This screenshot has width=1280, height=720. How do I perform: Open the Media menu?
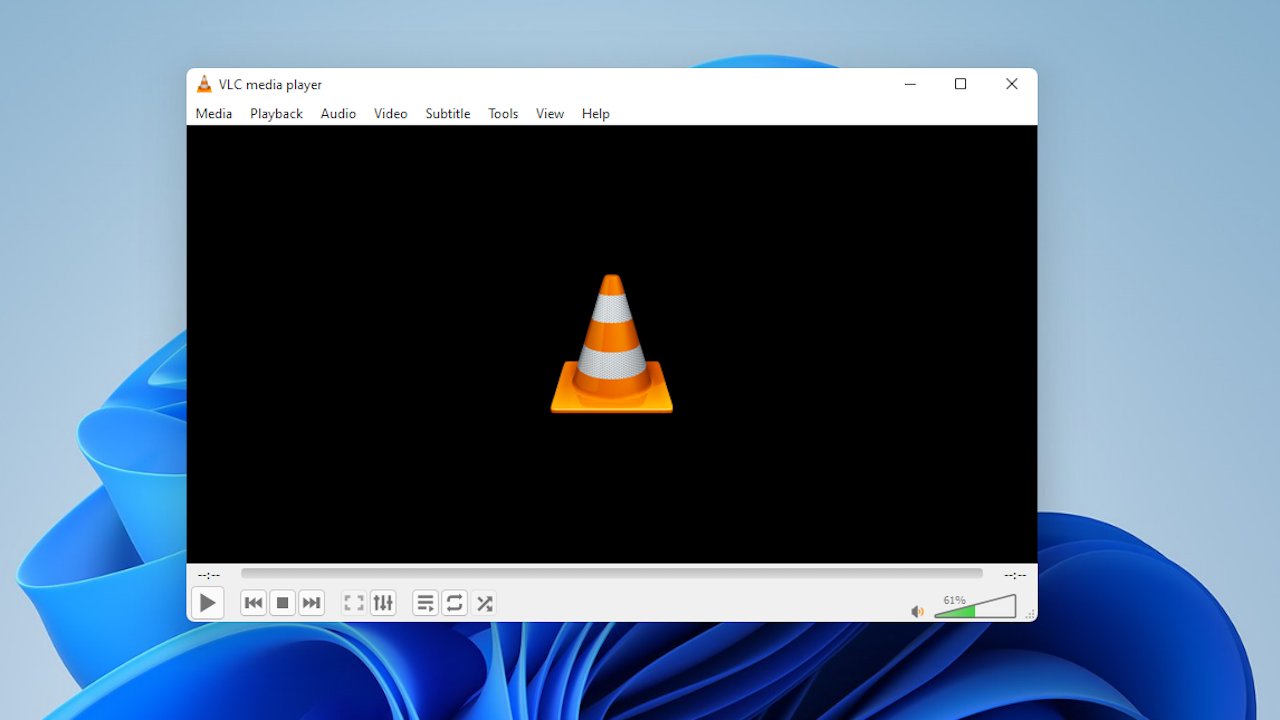tap(213, 113)
